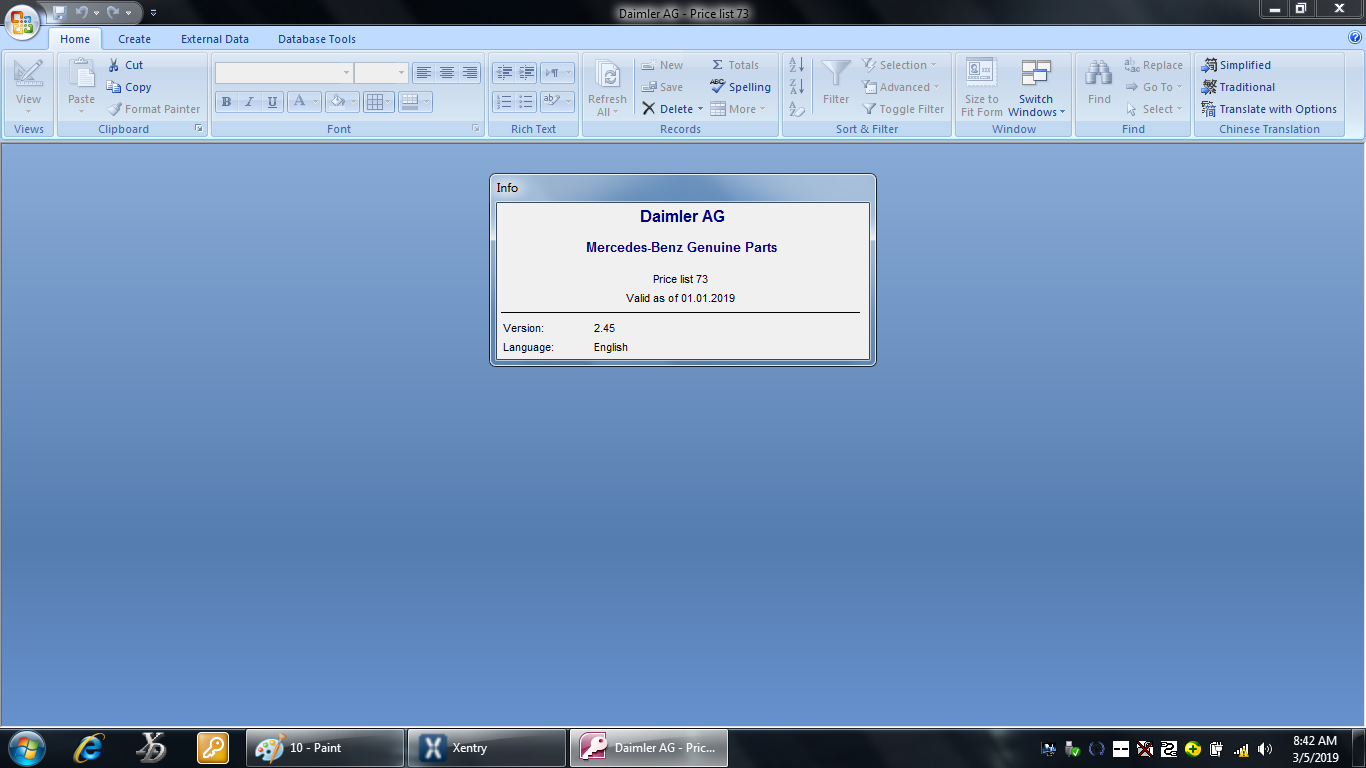Viewport: 1366px width, 768px height.
Task: Click Simplified Chinese translation
Action: tap(1236, 65)
